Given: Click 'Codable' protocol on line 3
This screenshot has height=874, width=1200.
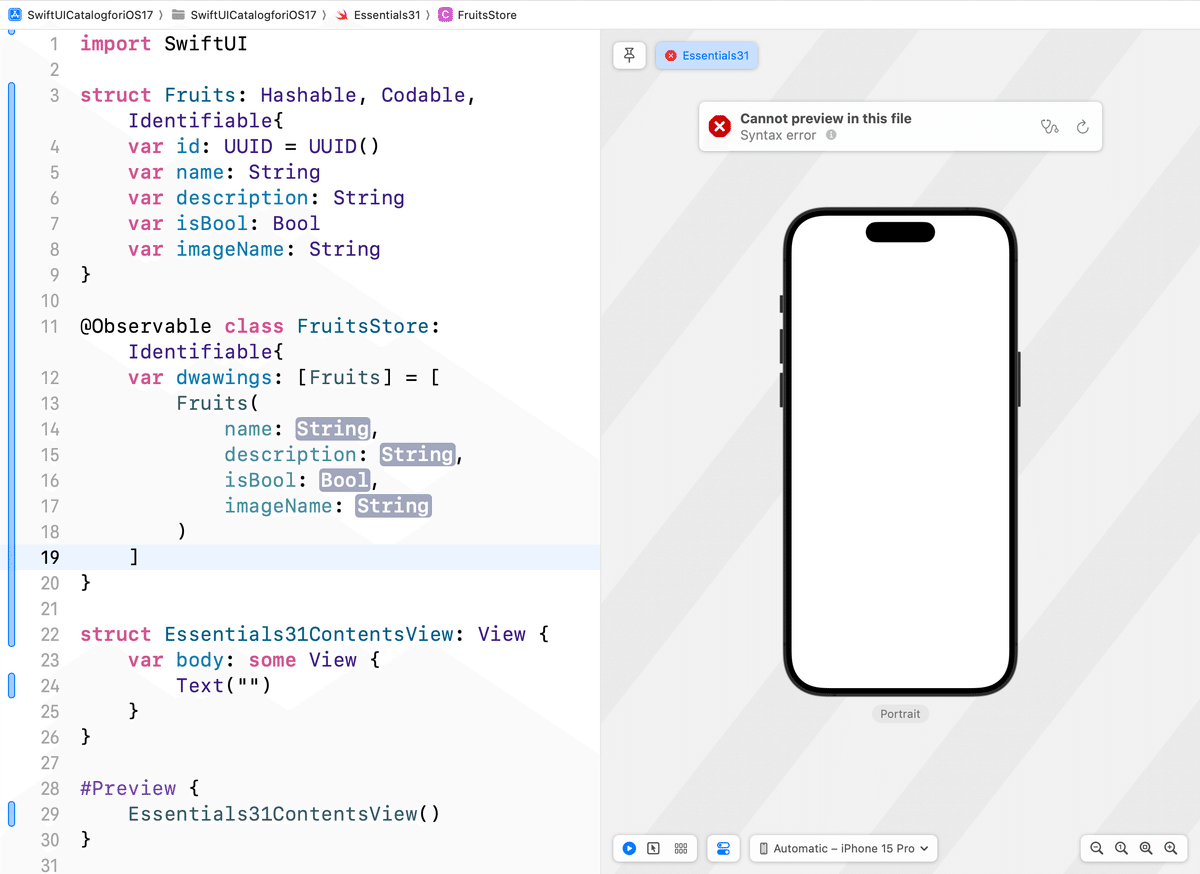Looking at the screenshot, I should pyautogui.click(x=424, y=95).
